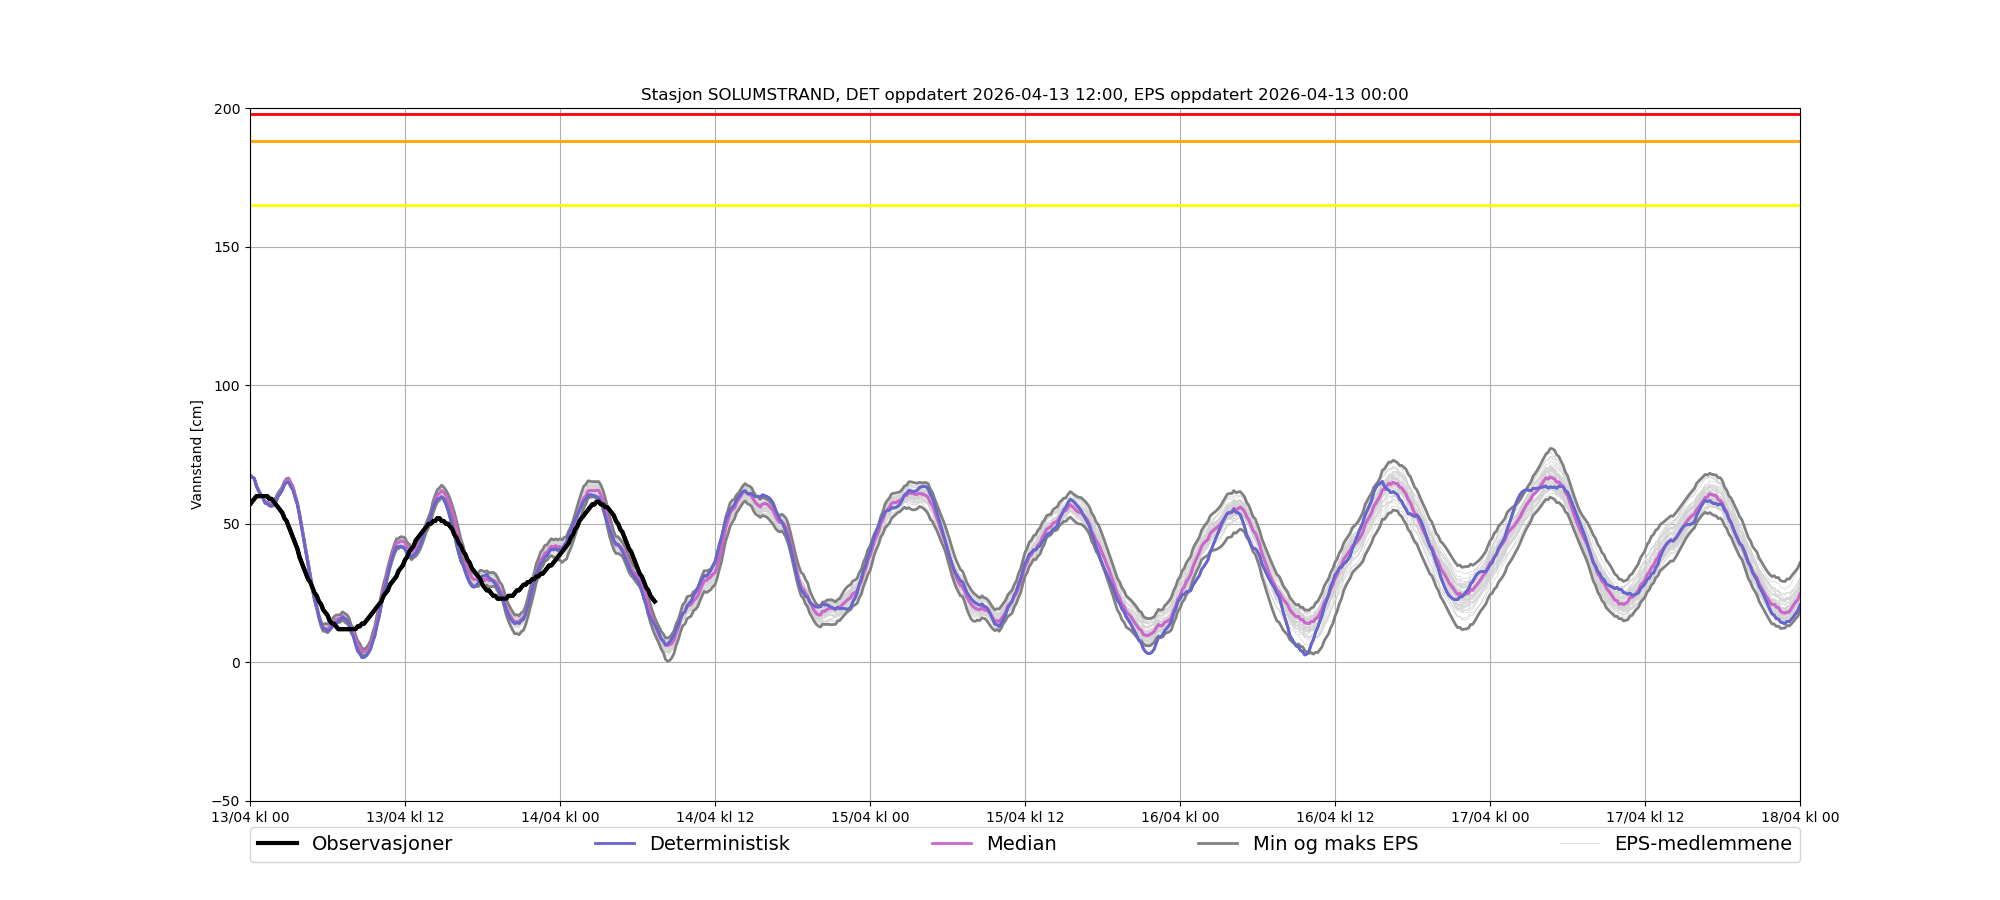
Task: Select the Min og maks EPS label
Action: [1335, 844]
